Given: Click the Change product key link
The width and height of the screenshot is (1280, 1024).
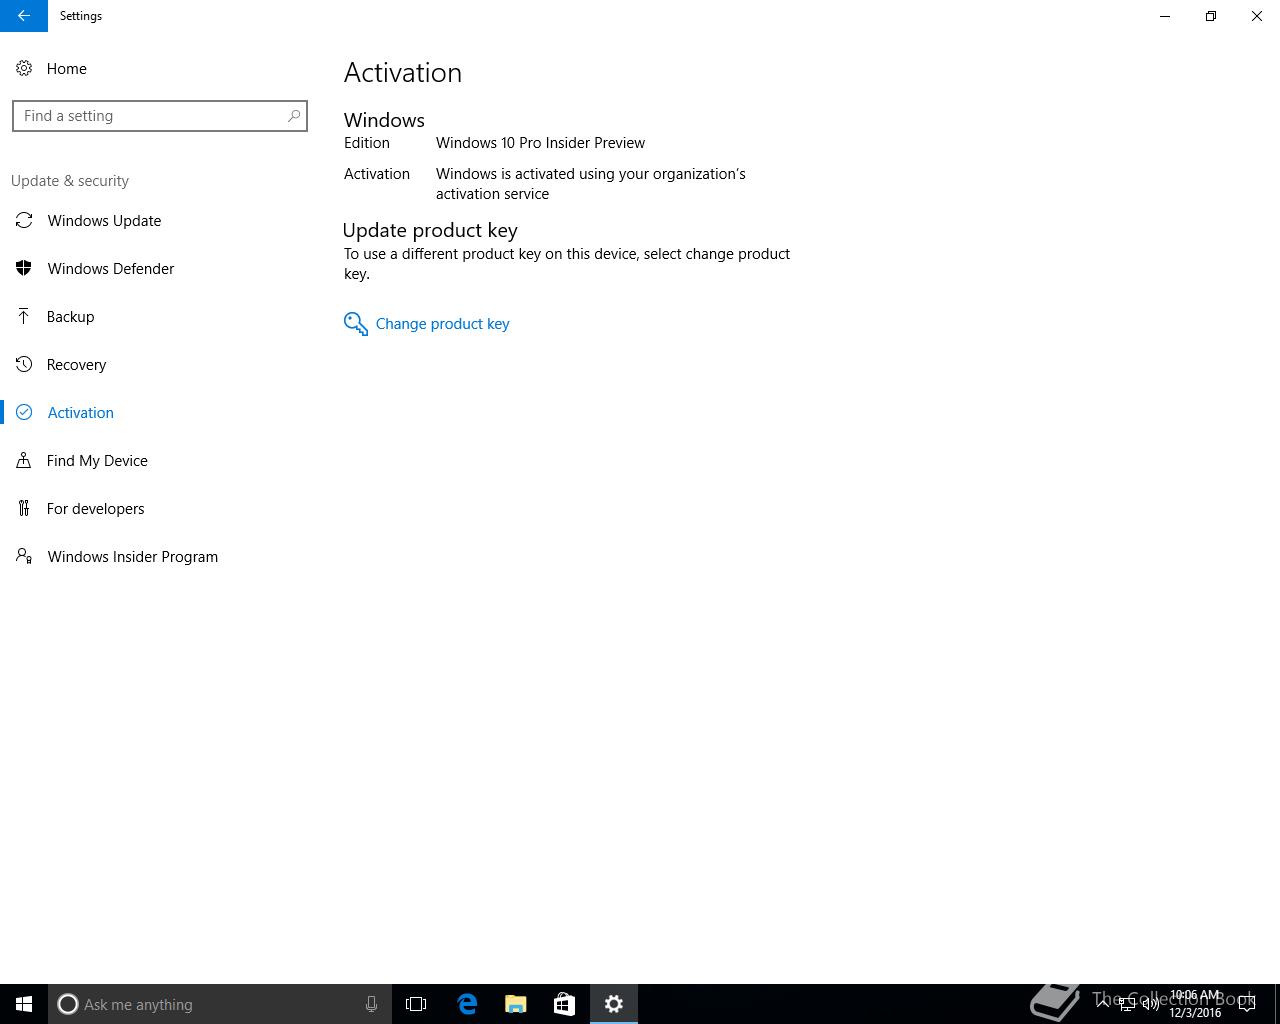Looking at the screenshot, I should [442, 324].
